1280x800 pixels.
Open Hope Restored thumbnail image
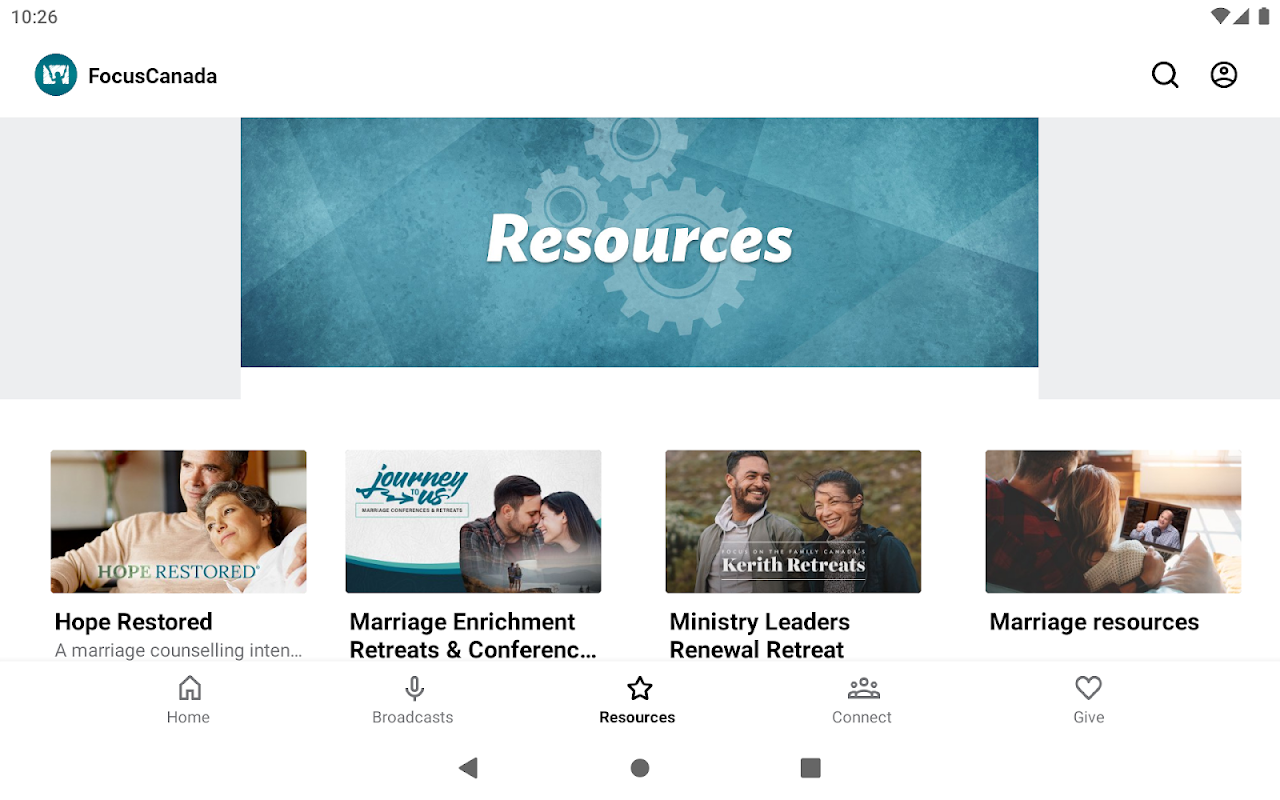(x=179, y=522)
